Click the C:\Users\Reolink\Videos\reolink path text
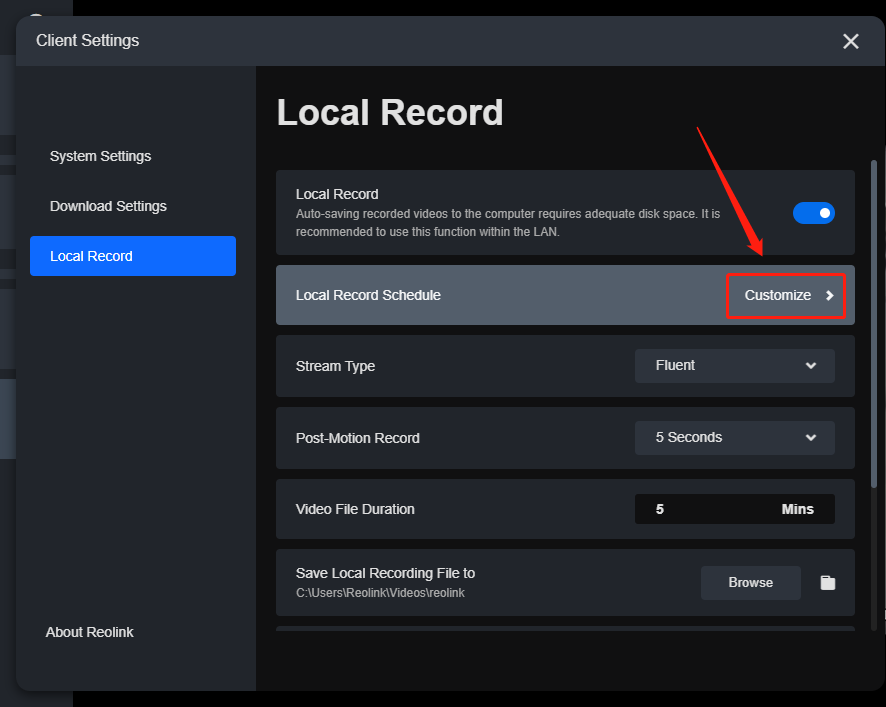886x707 pixels. [380, 593]
